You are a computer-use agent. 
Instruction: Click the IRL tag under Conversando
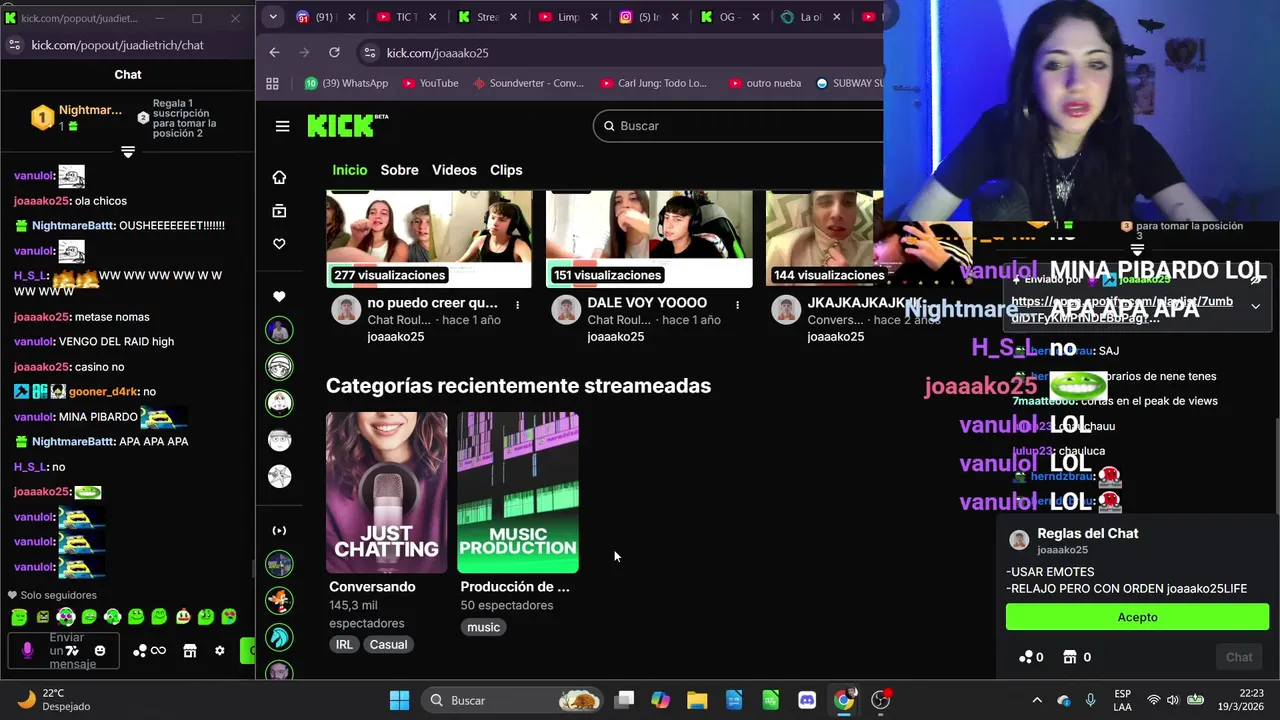point(344,645)
